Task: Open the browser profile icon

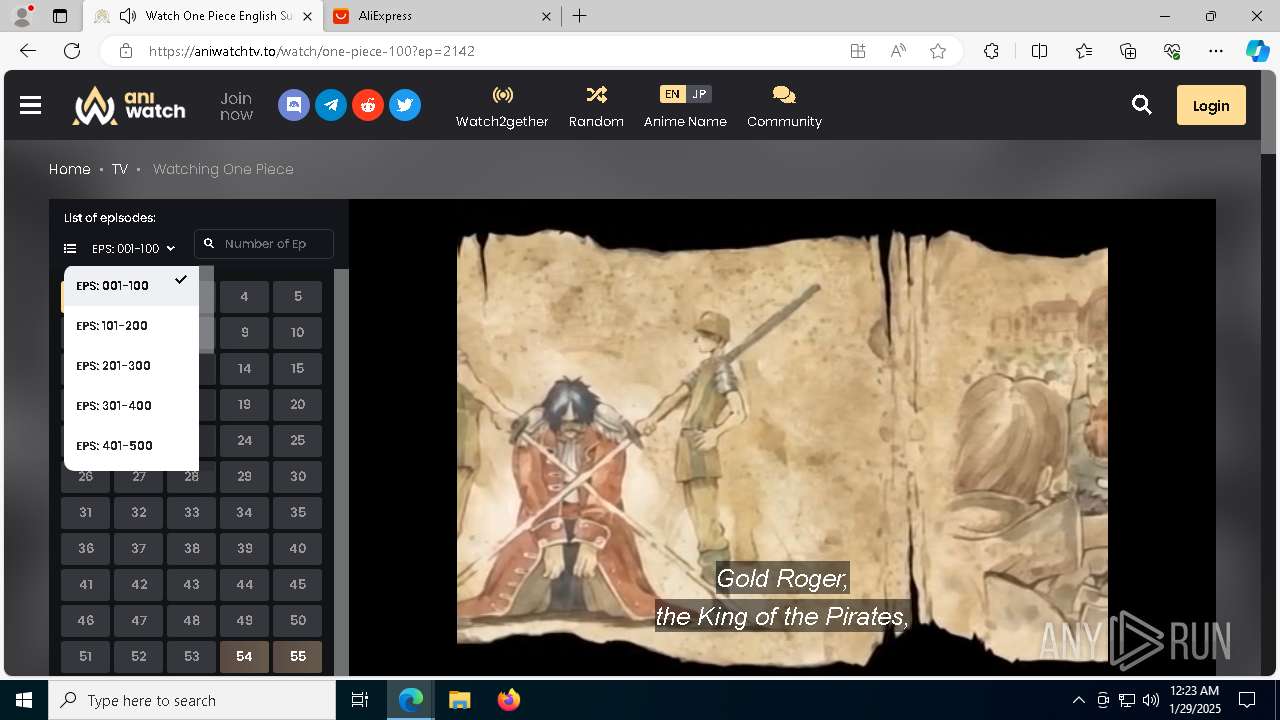Action: (x=22, y=16)
